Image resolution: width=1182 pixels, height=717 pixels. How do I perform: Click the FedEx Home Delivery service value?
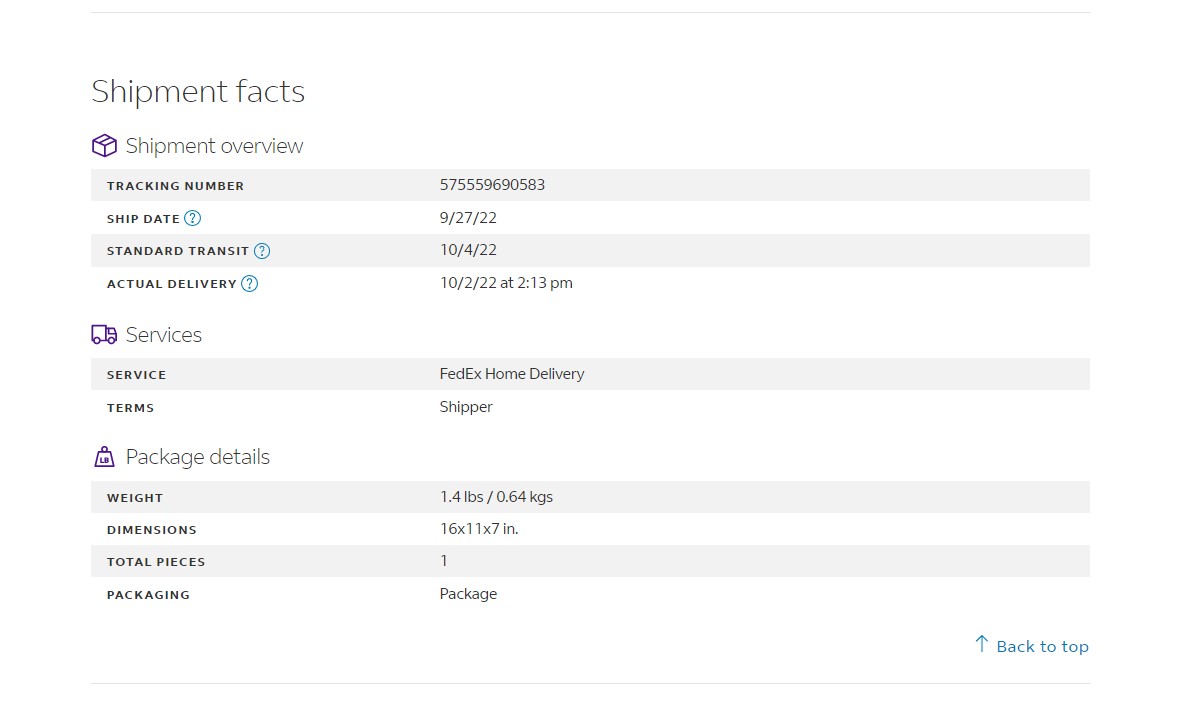tap(512, 374)
